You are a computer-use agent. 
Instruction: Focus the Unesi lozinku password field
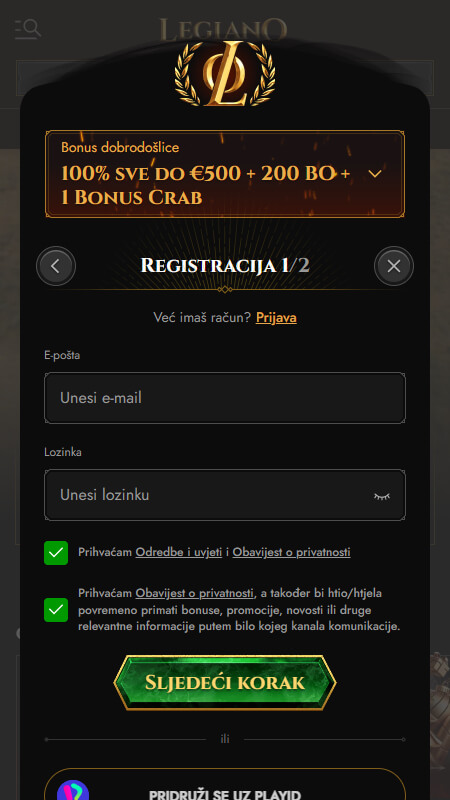coord(224,495)
